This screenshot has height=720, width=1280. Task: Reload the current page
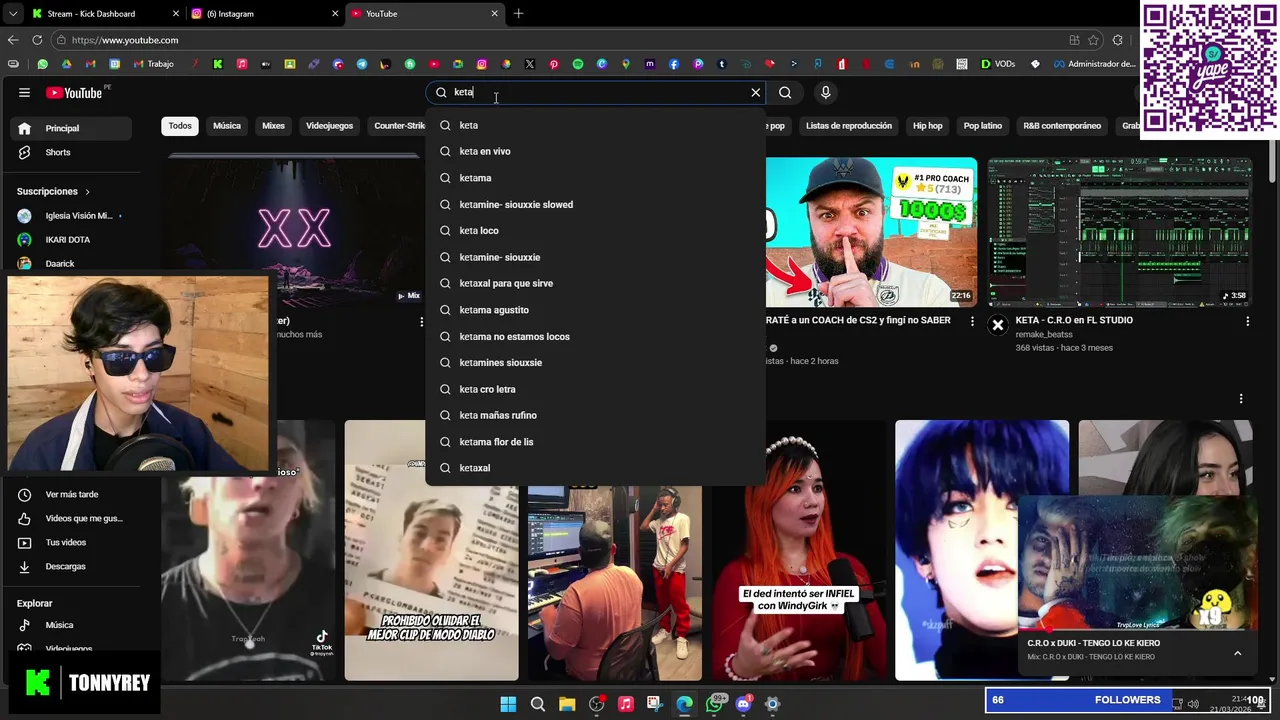tap(37, 40)
